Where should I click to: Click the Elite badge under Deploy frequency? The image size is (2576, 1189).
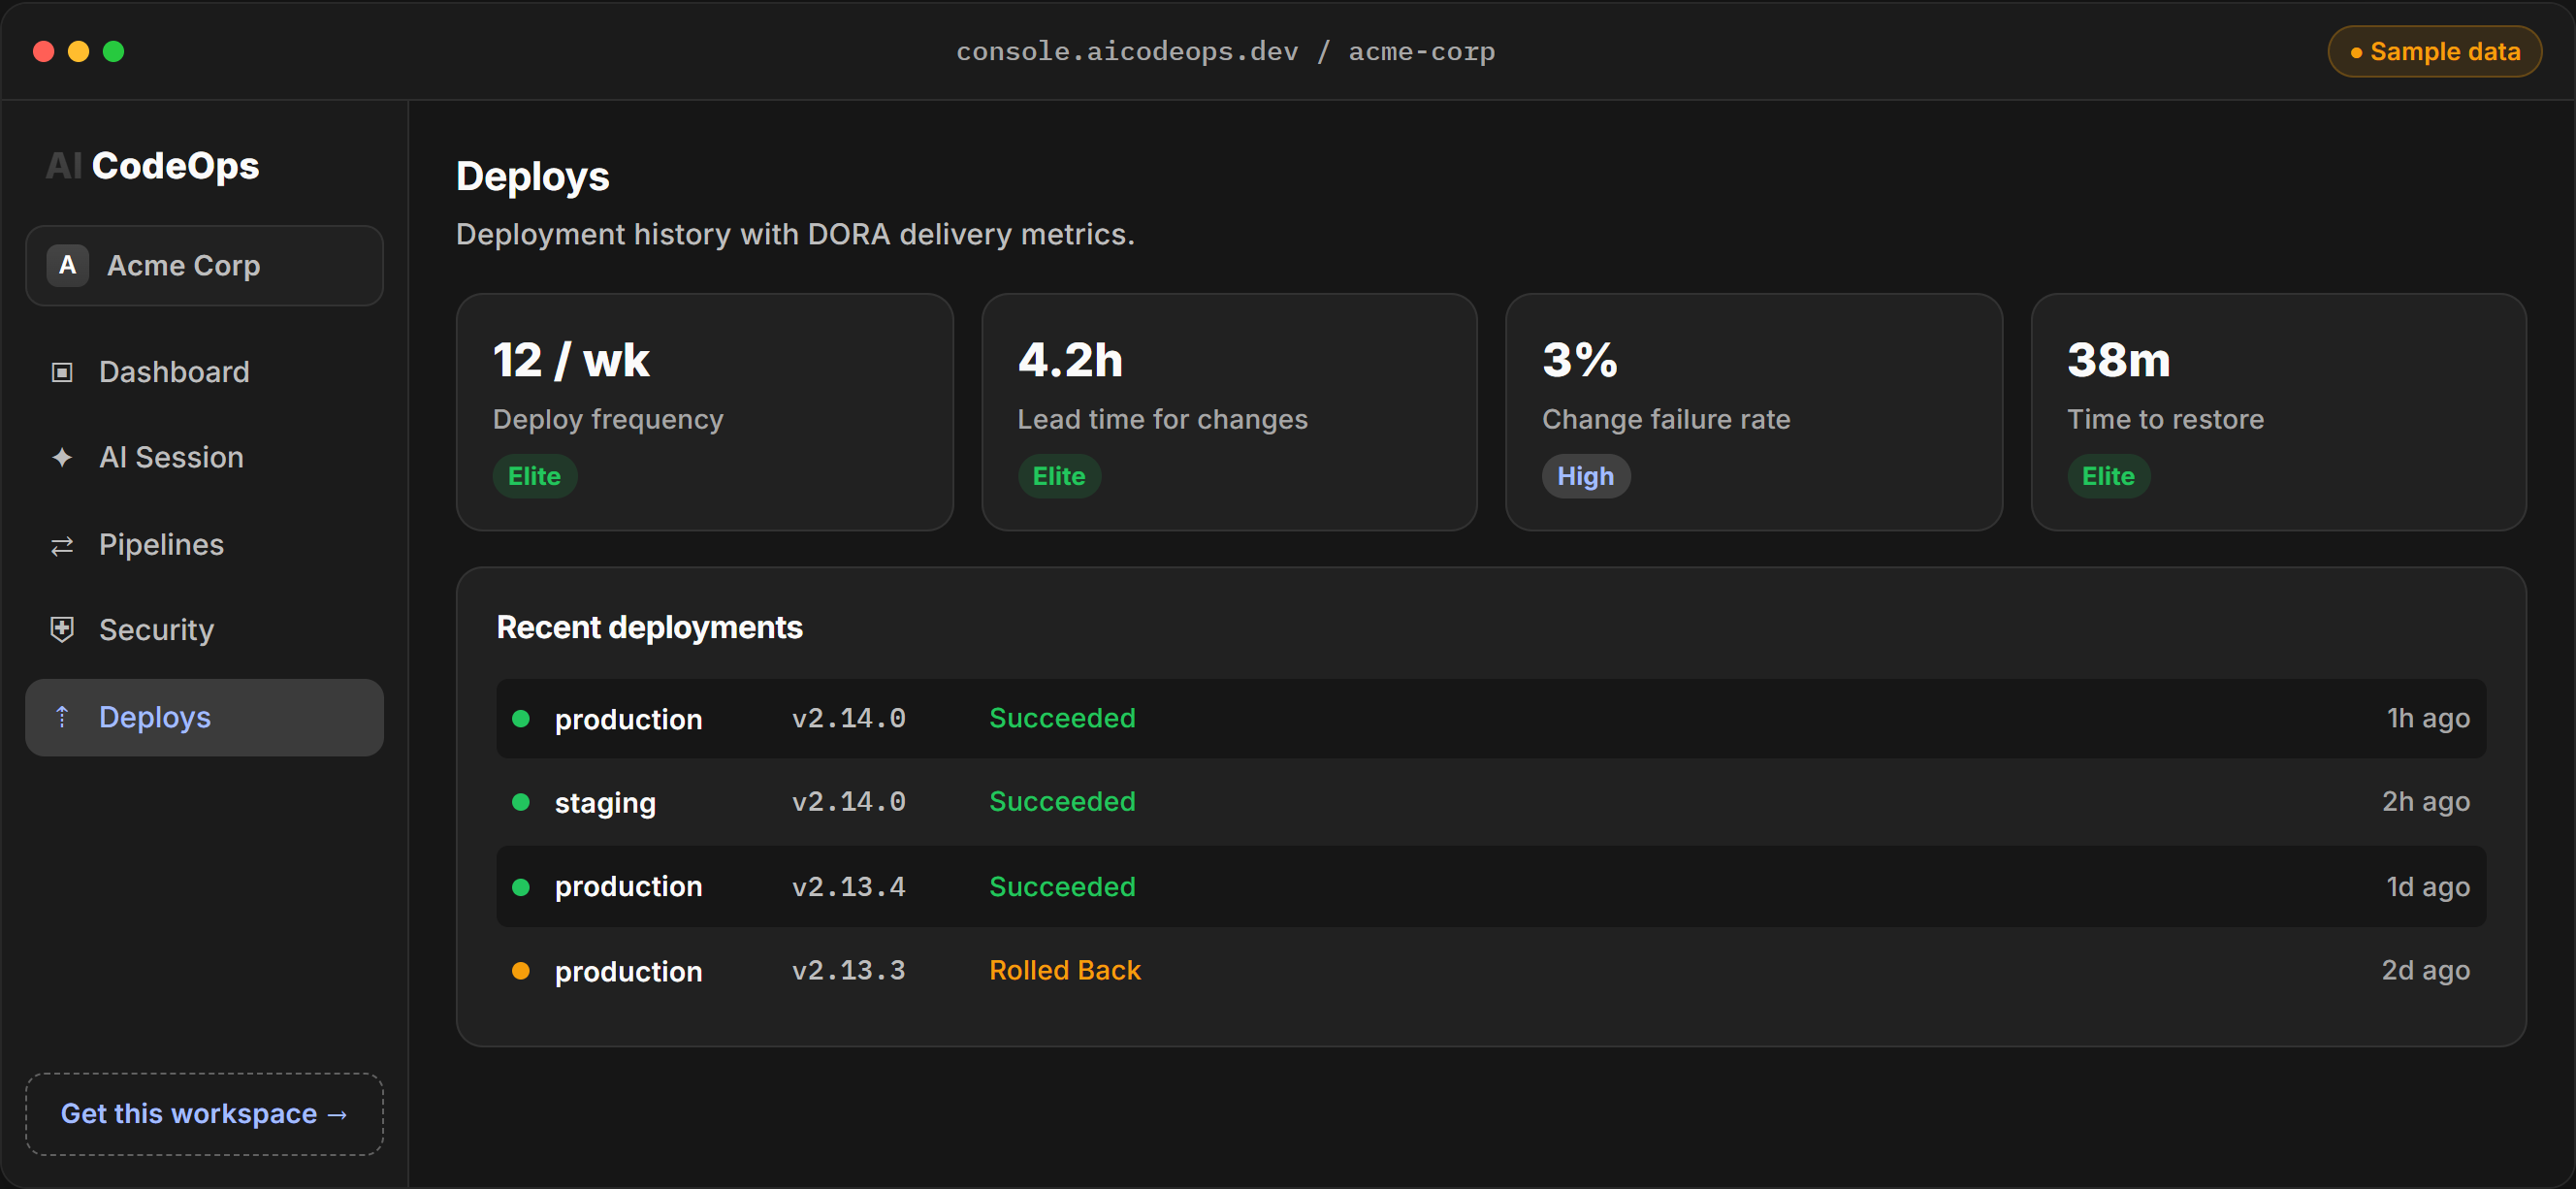pyautogui.click(x=534, y=476)
